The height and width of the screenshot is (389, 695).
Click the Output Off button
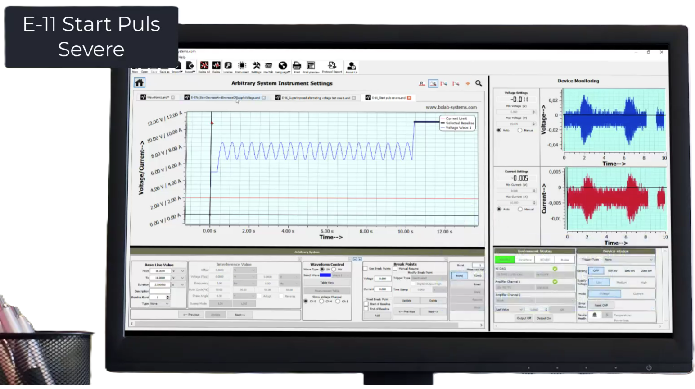(x=524, y=318)
